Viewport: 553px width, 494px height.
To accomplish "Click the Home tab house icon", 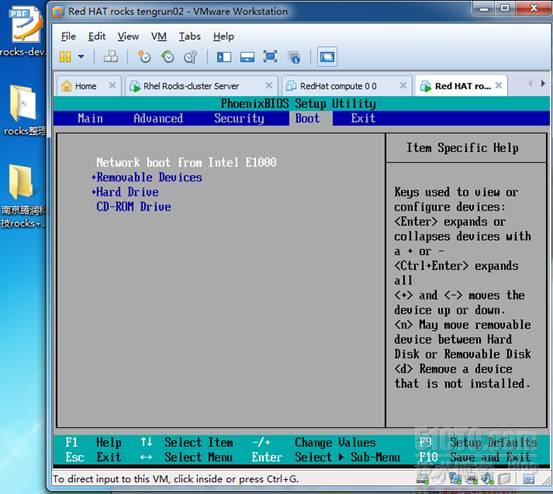I will 66,86.
